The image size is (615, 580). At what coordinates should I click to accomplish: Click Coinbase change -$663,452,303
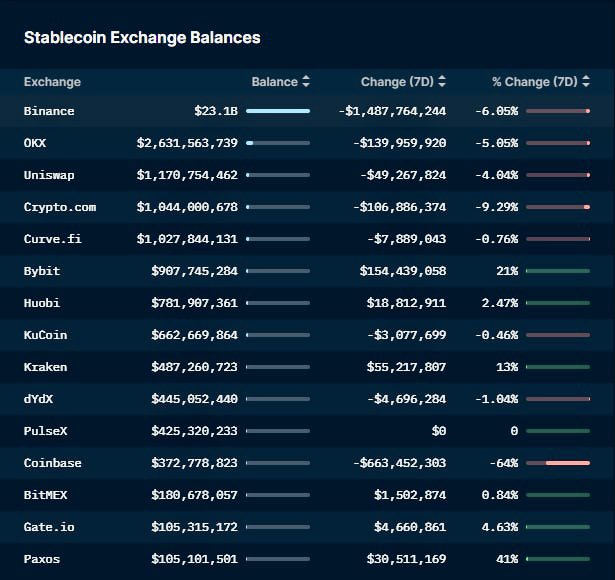pos(399,463)
